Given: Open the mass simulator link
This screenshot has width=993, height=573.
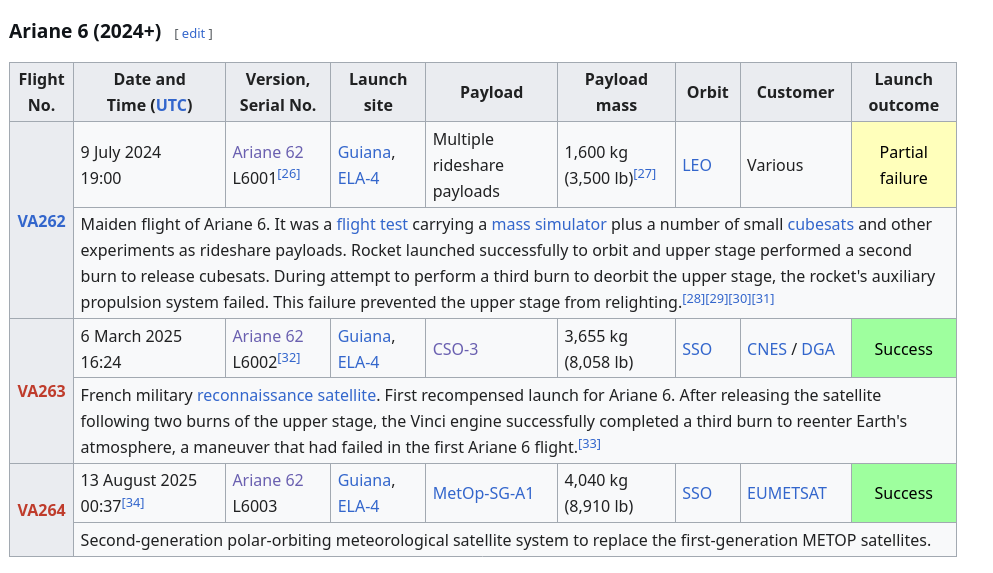Looking at the screenshot, I should [548, 224].
